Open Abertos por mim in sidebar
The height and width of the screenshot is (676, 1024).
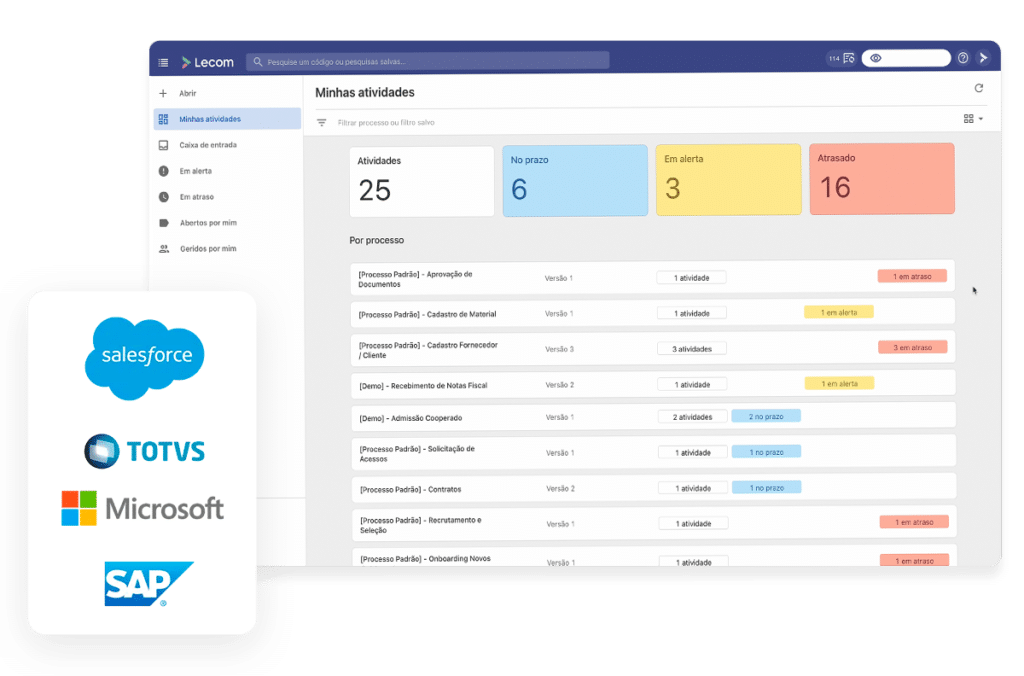pos(207,223)
